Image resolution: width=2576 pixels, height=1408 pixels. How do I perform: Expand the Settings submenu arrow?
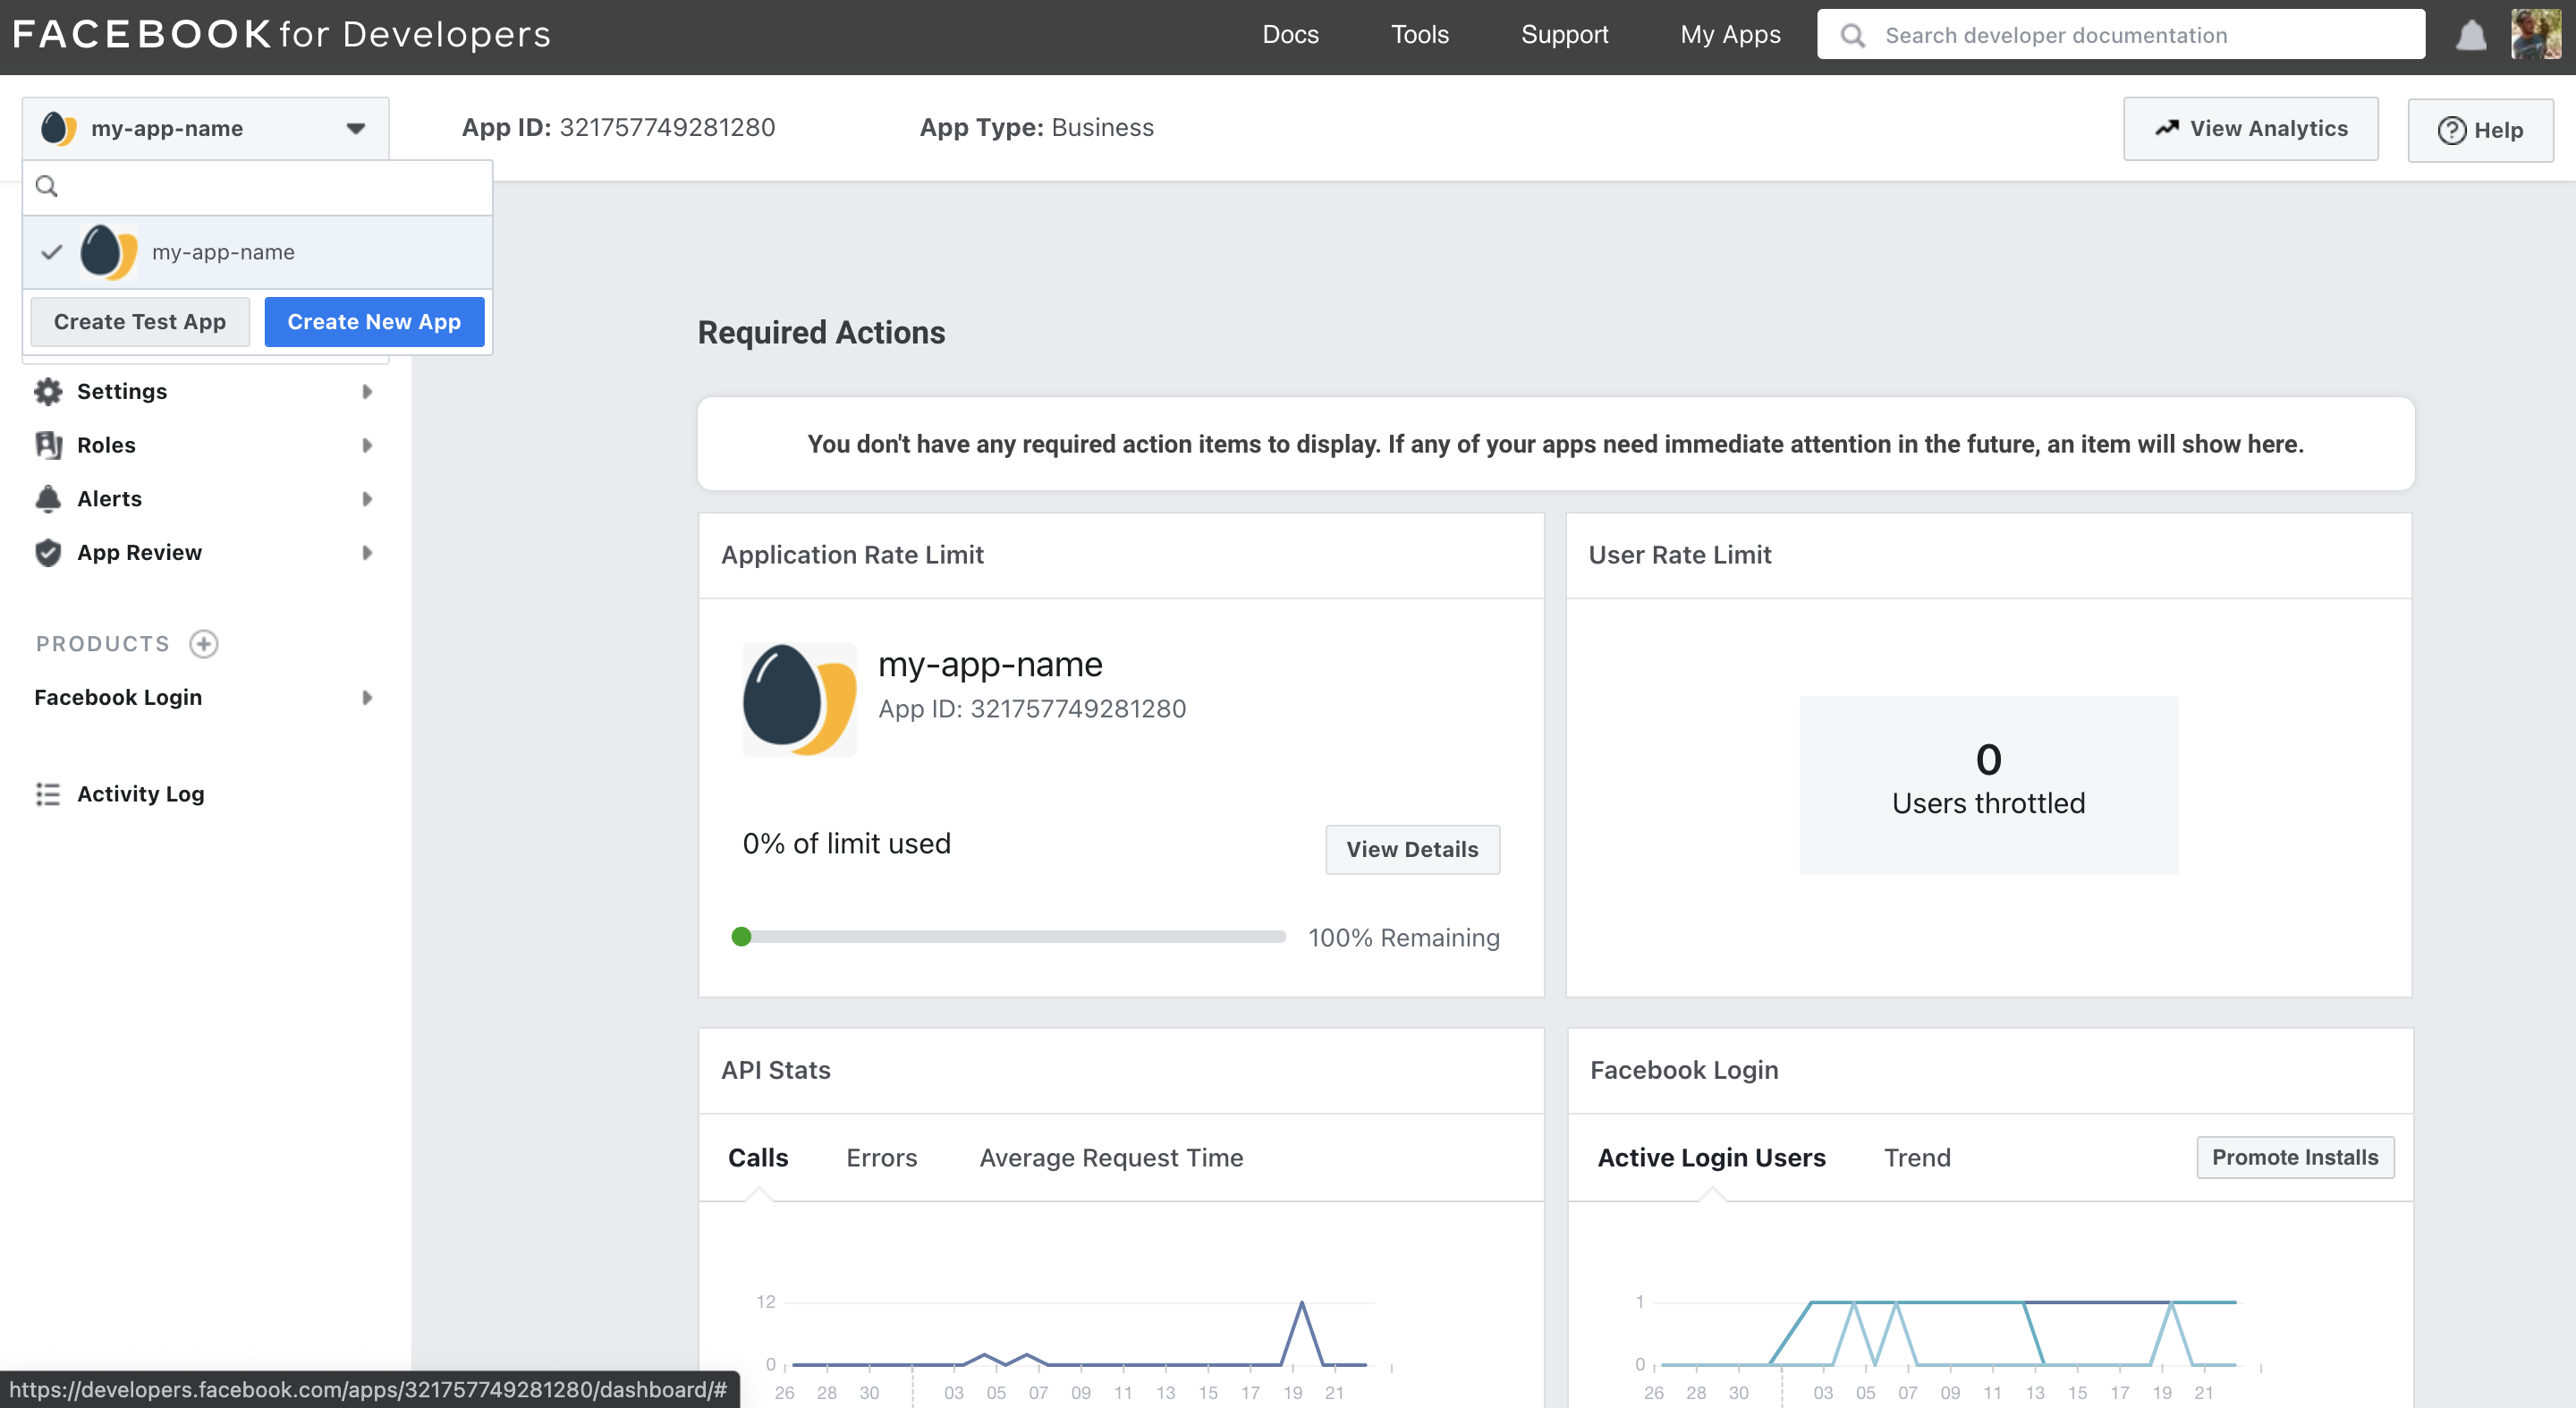[x=367, y=392]
